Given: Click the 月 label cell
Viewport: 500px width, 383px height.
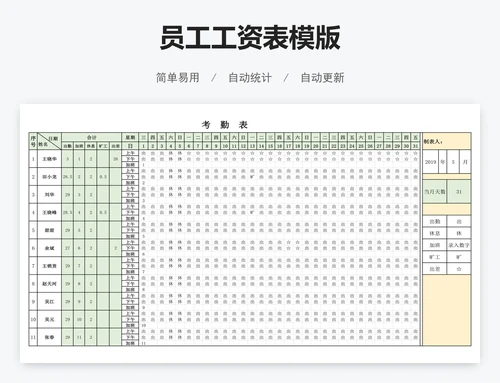Looking at the screenshot, I should (x=465, y=162).
